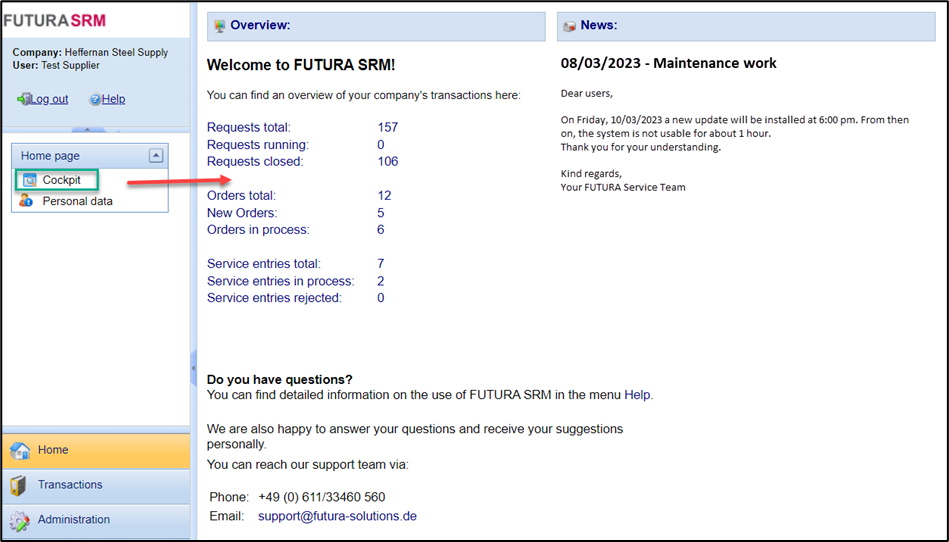The height and width of the screenshot is (542, 949).
Task: Click the Transactions binder icon
Action: (x=19, y=486)
